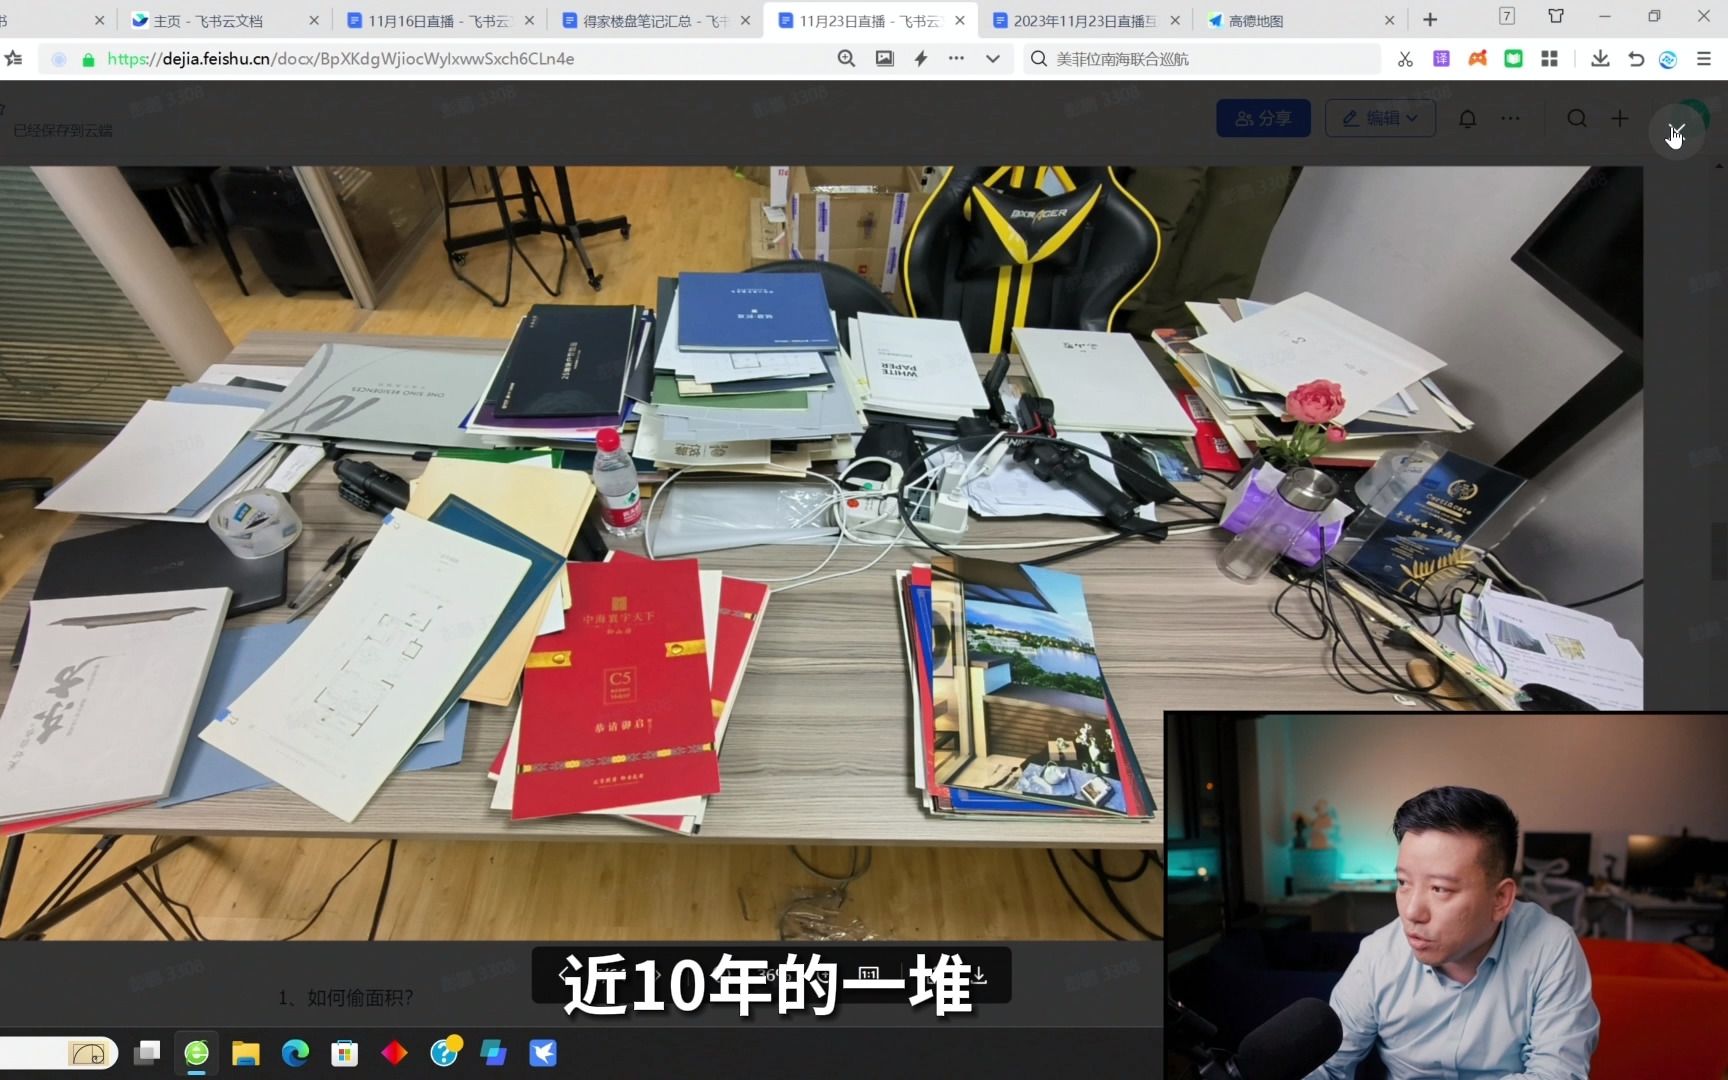Click the red diamond app taskbar icon
1728x1080 pixels.
point(394,1052)
